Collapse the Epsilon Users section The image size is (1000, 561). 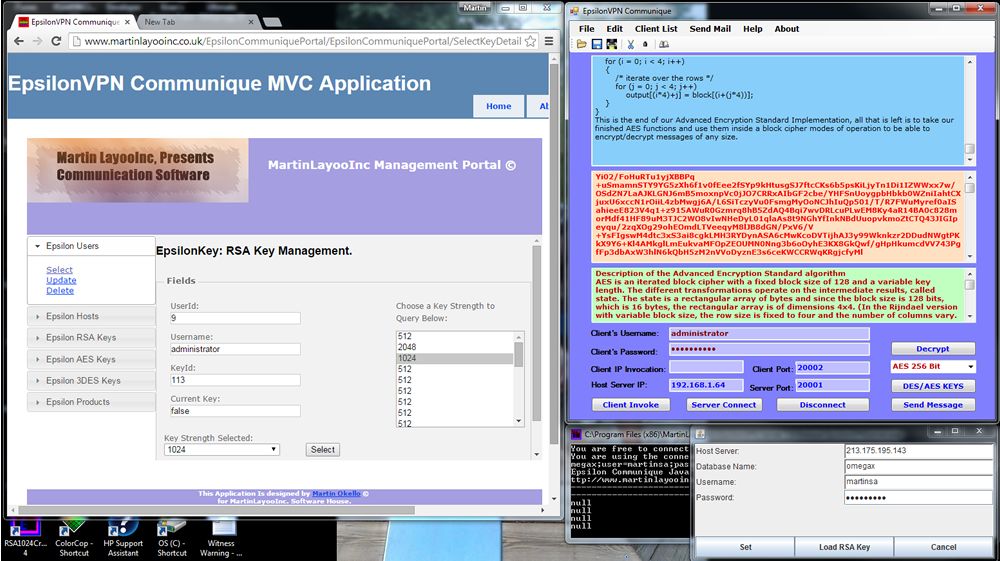(x=91, y=246)
